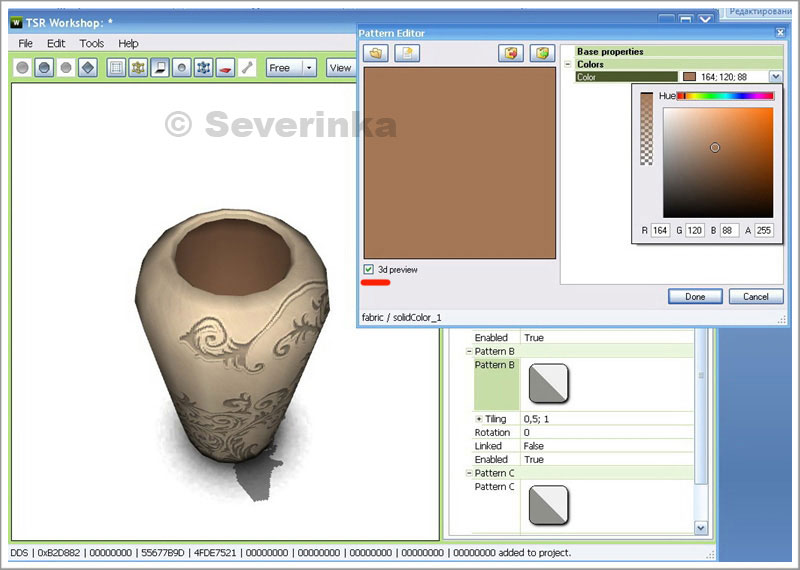Screen dimensions: 800x570
Task: Click the rightmost green box pattern icon
Action: tap(541, 53)
